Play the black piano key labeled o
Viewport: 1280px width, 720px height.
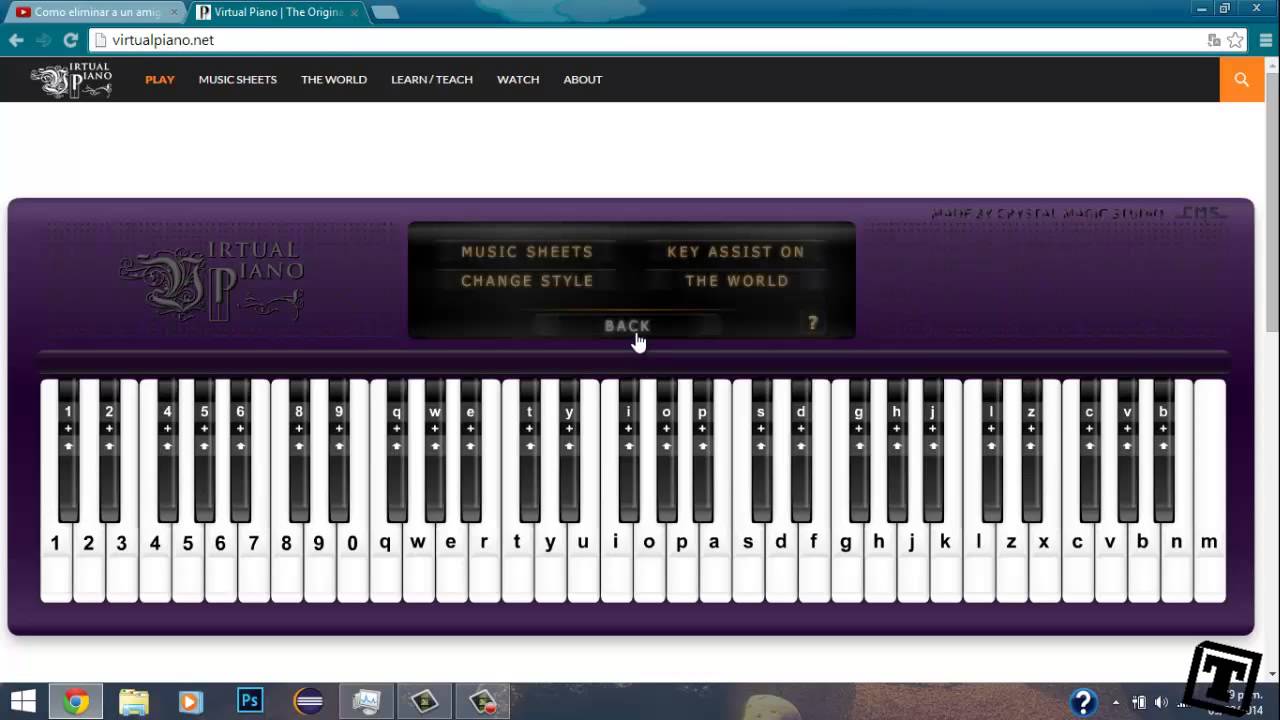click(x=666, y=450)
